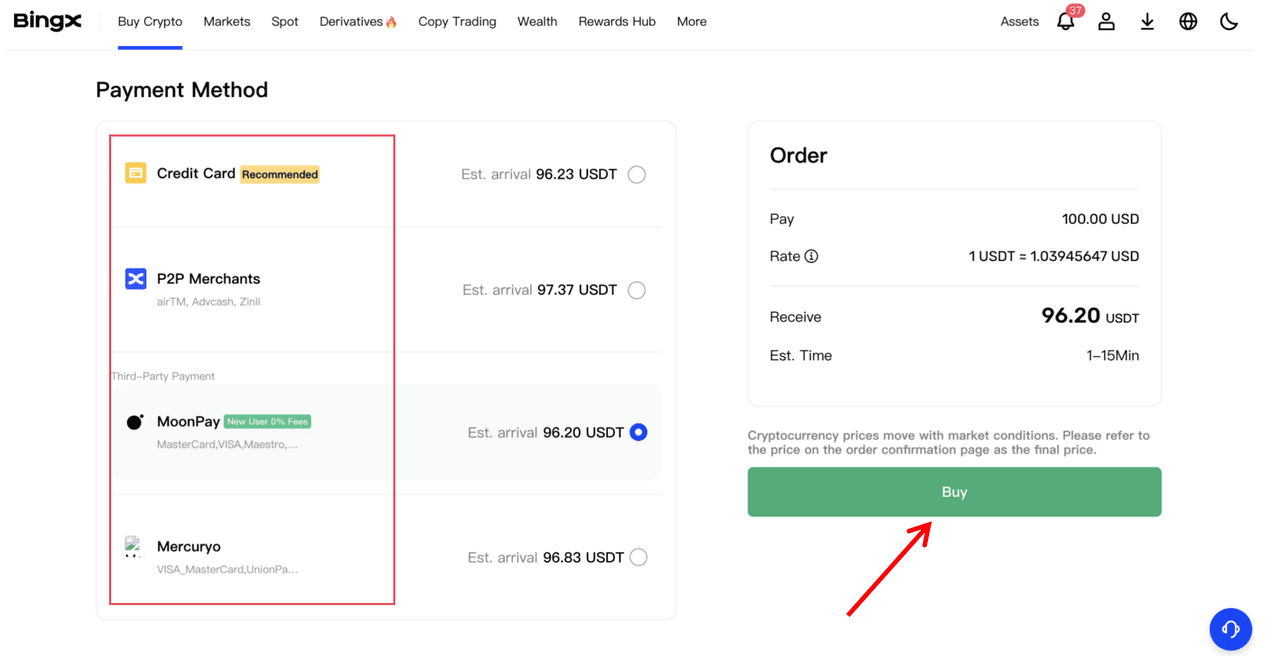Click the download app icon
This screenshot has width=1280, height=658.
pyautogui.click(x=1147, y=21)
